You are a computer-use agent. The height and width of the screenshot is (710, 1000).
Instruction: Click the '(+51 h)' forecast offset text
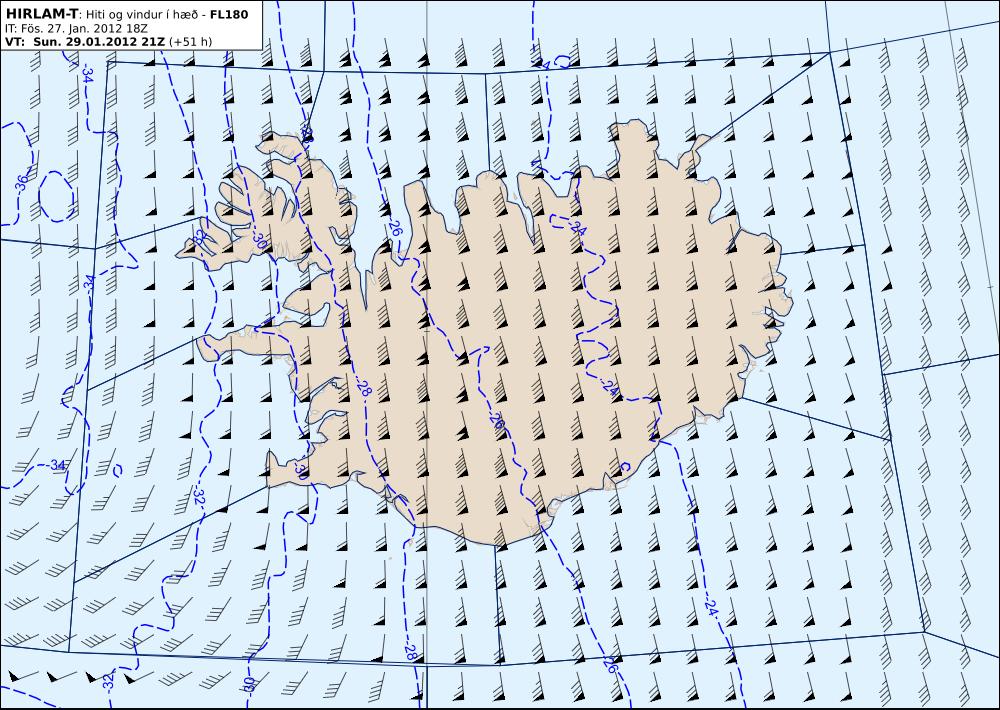pos(190,42)
